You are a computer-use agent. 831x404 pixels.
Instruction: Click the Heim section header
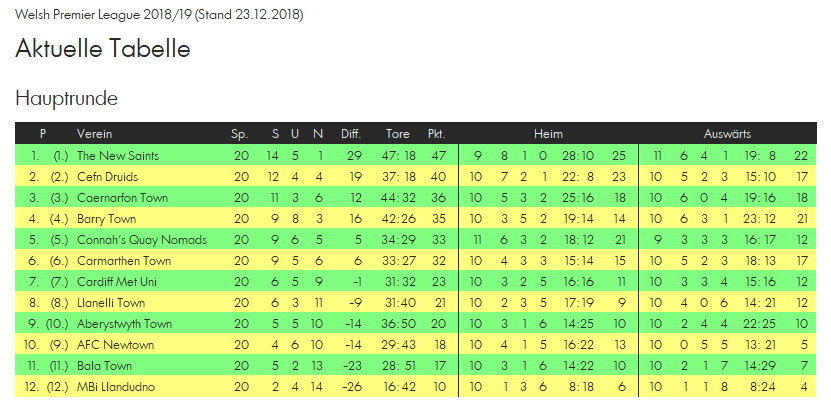549,134
